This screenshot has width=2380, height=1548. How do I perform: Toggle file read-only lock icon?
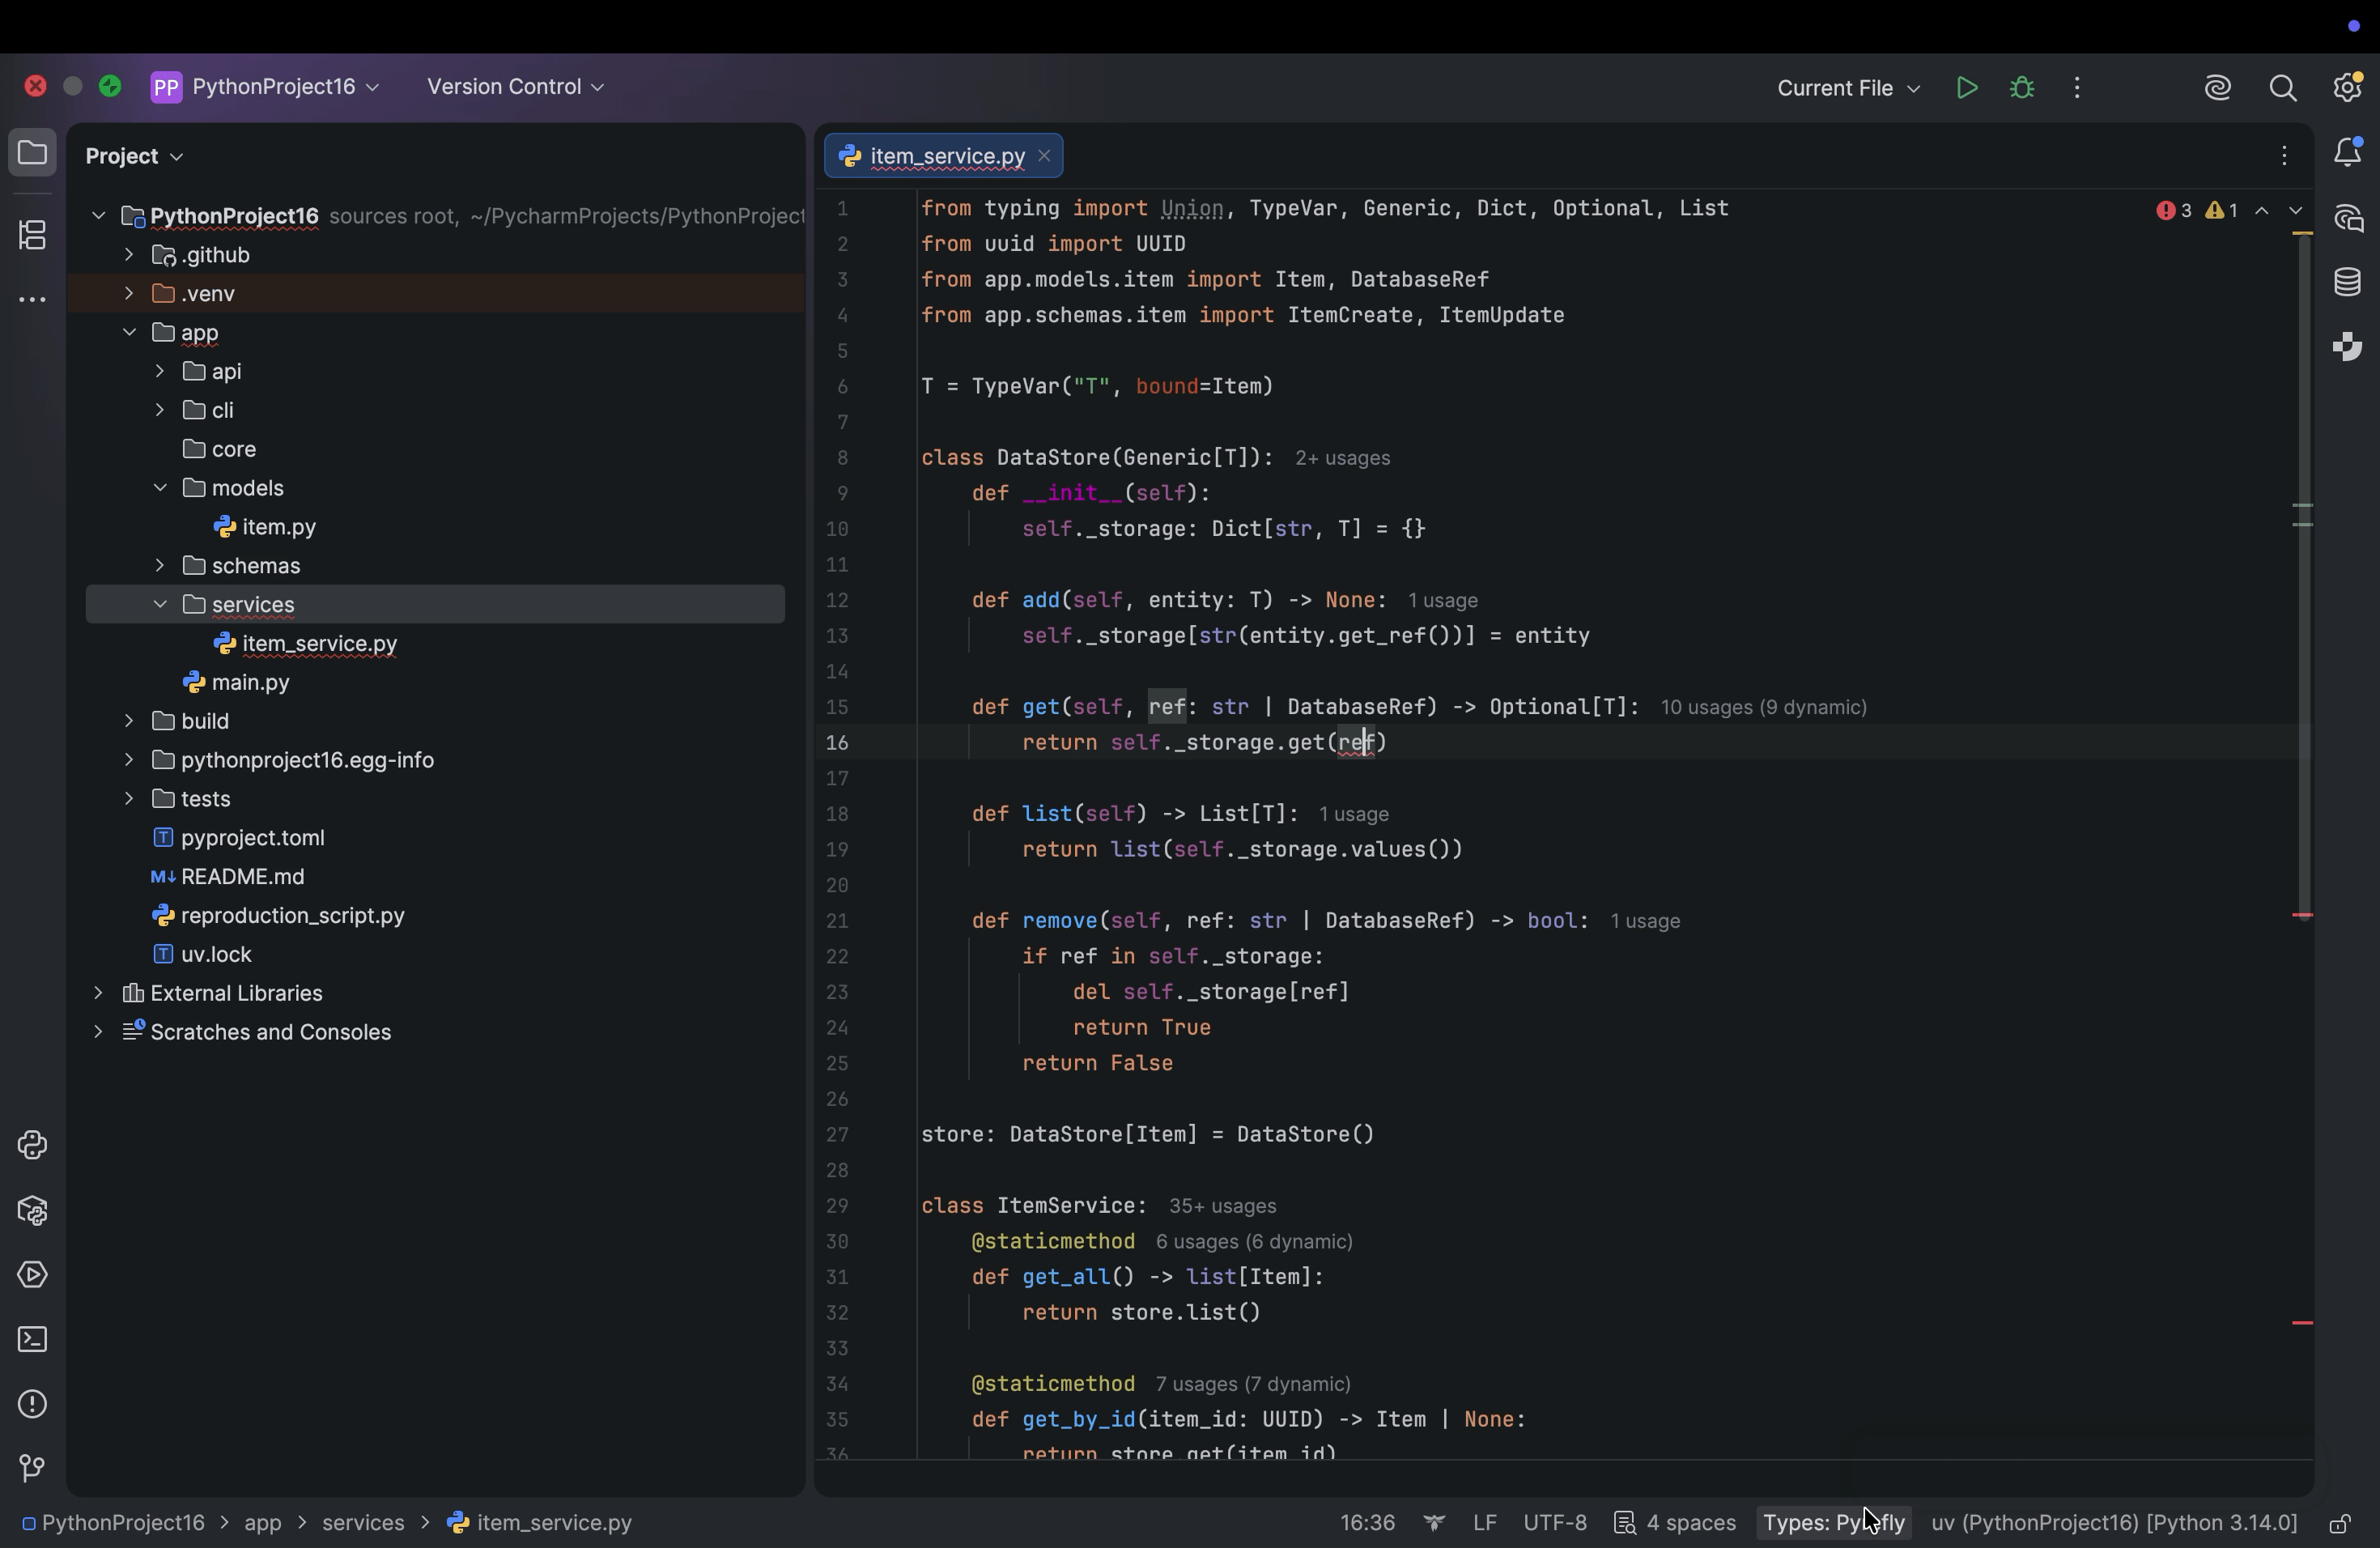point(2340,1524)
